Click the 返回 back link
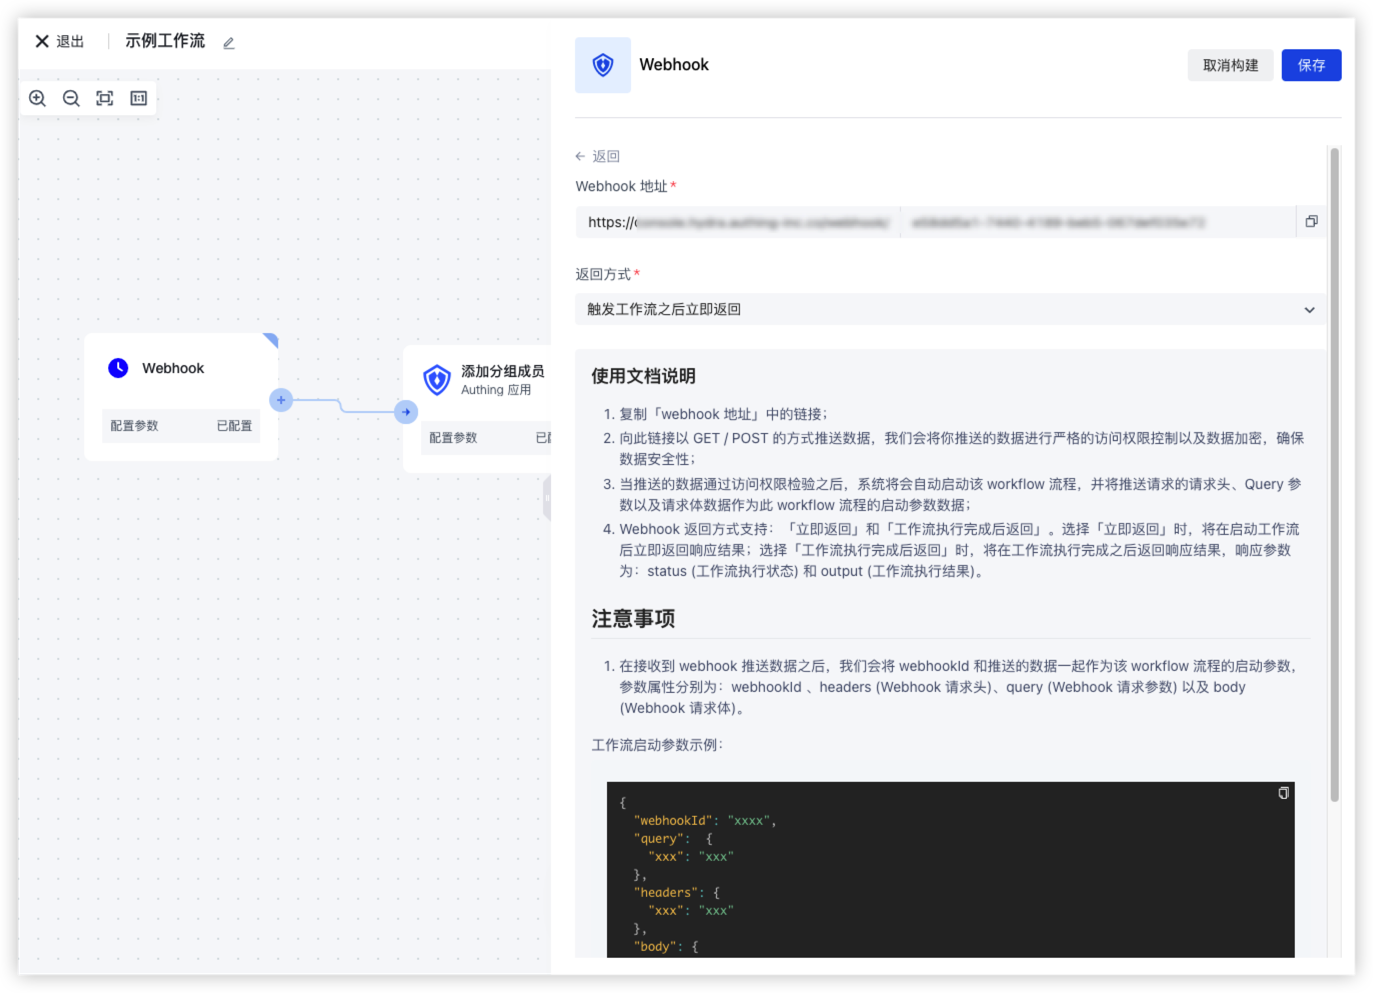Screen dimensions: 1373x993 coord(598,157)
